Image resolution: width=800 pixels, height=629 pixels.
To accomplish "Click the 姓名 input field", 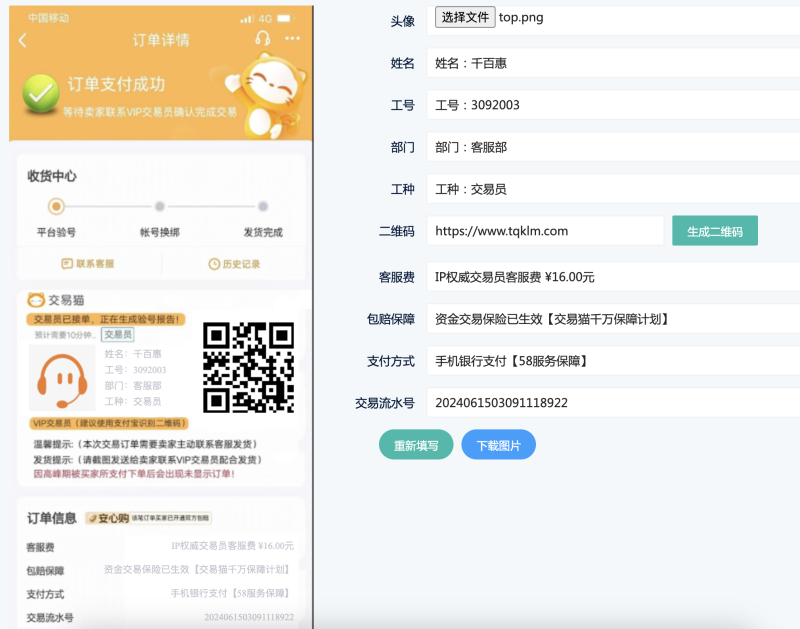I will [613, 63].
